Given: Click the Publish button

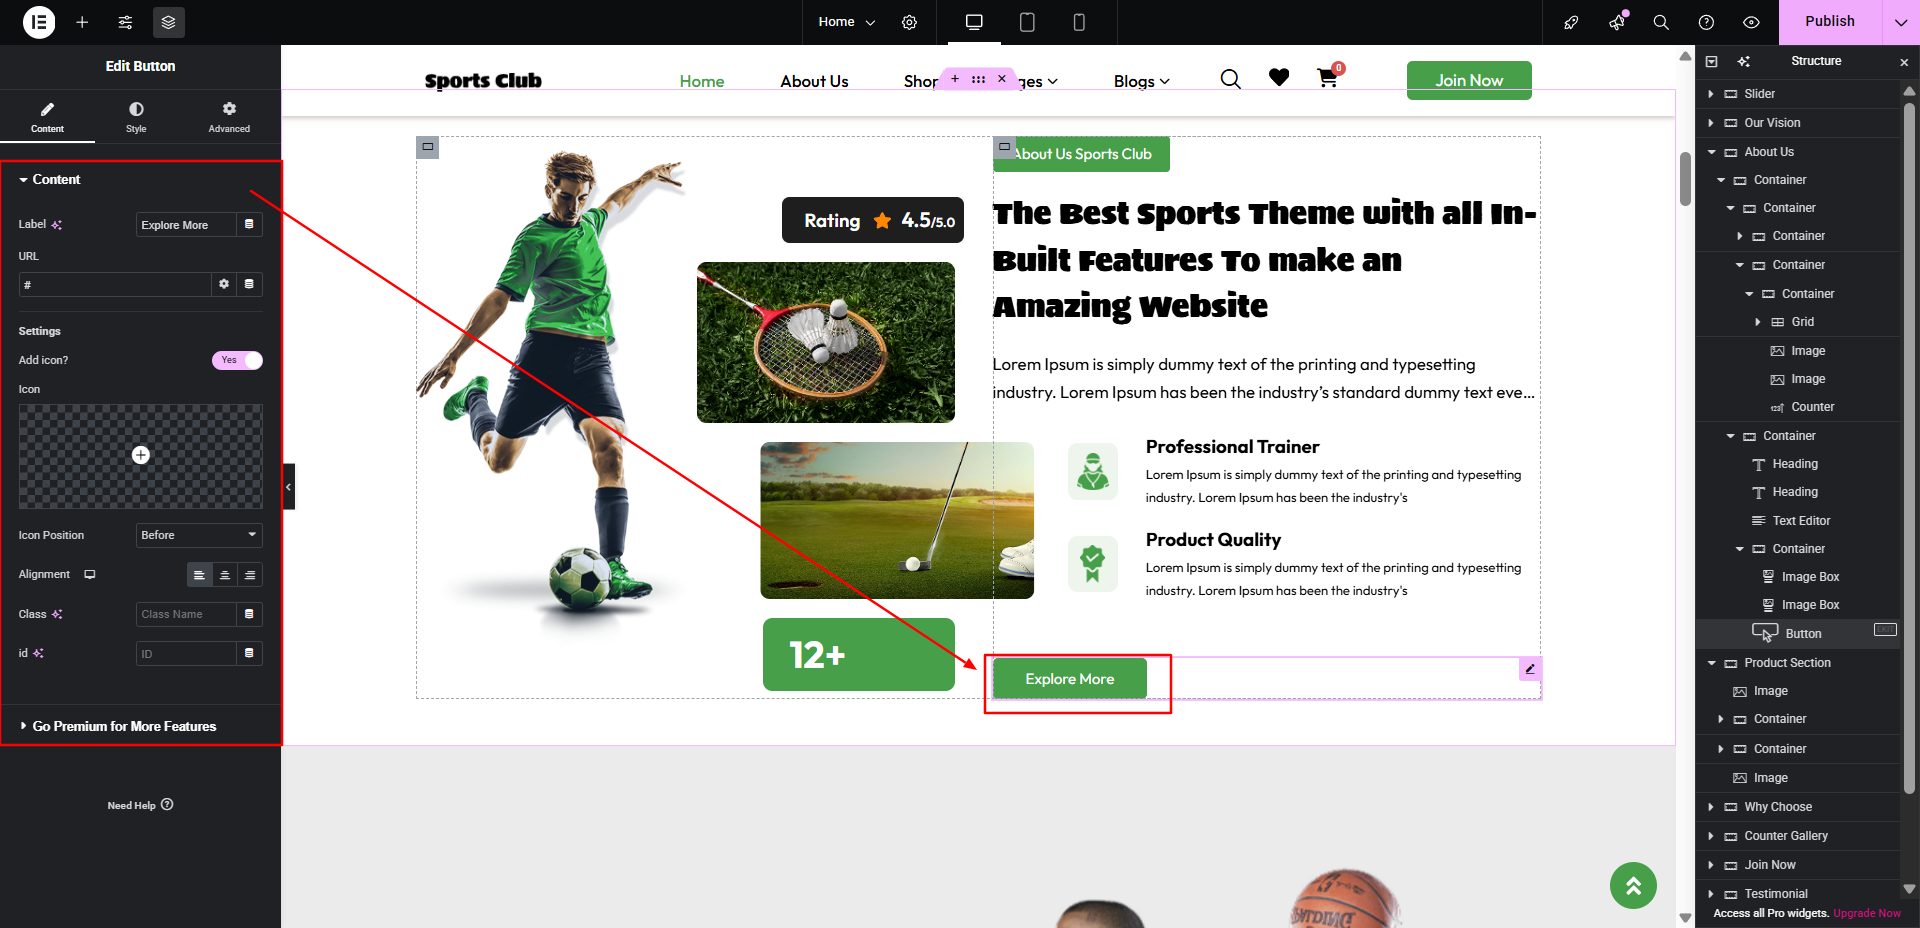Looking at the screenshot, I should pyautogui.click(x=1829, y=22).
